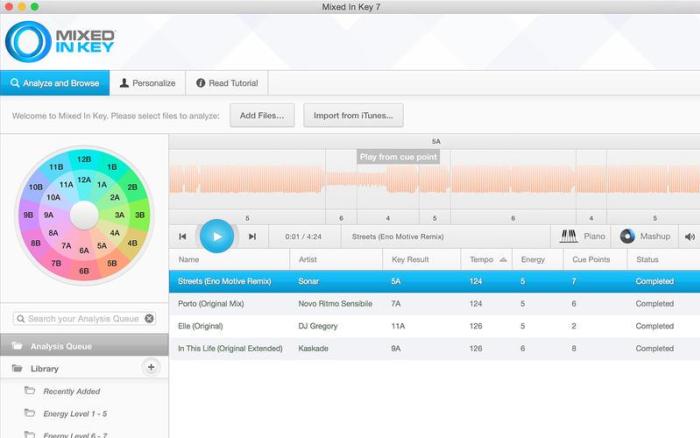The image size is (700, 438).
Task: Click the 0:01 / 4:24 time display
Action: pos(303,237)
